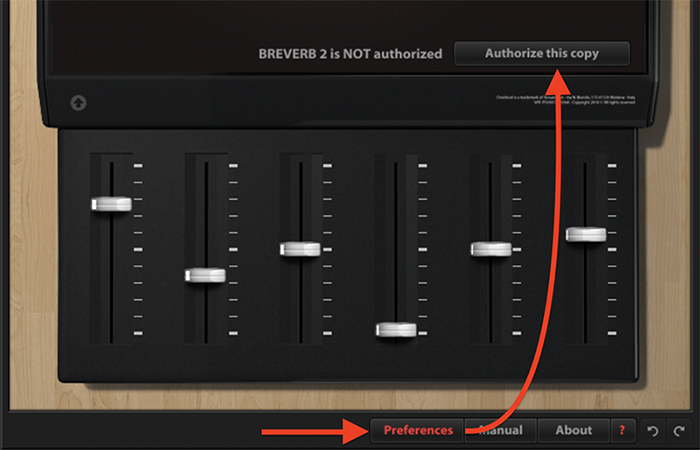
Task: Click the red question mark help icon
Action: (x=622, y=430)
